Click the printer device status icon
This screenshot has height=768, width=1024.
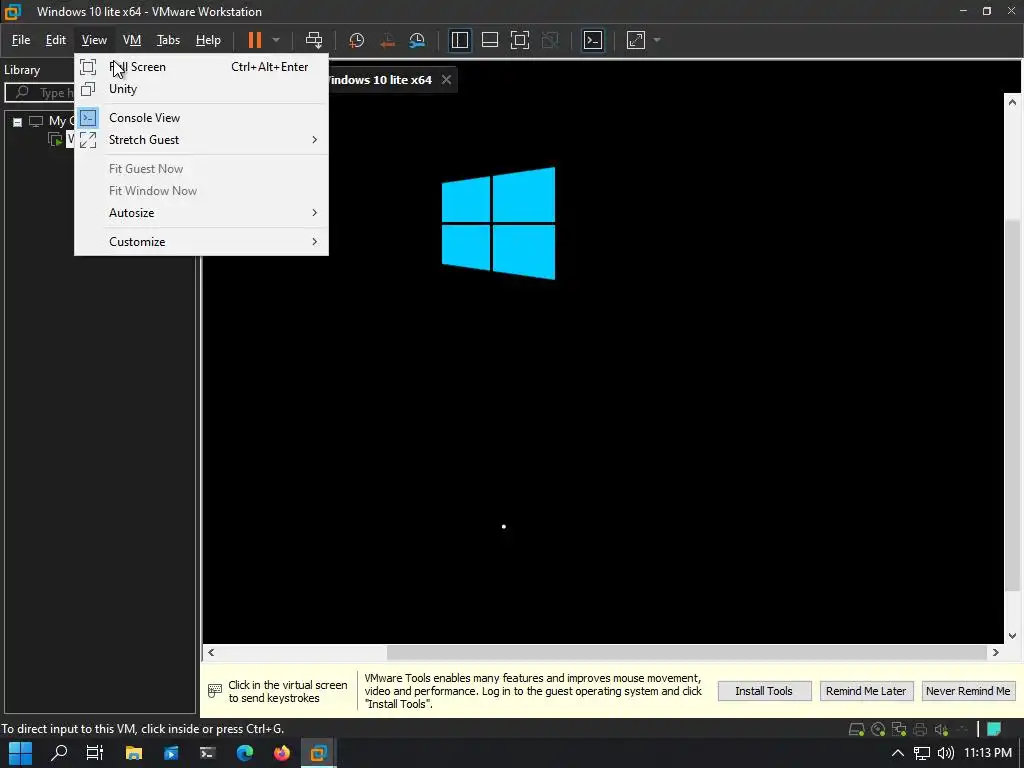coord(920,729)
